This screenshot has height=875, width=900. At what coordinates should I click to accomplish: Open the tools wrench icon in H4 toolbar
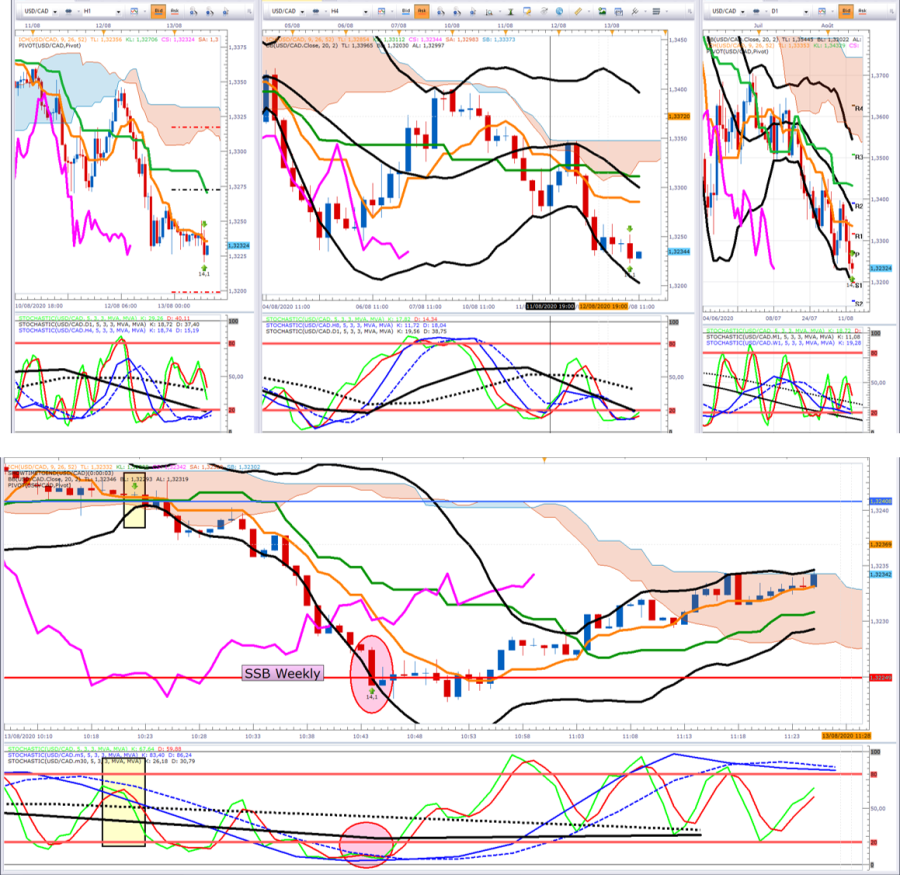635,11
